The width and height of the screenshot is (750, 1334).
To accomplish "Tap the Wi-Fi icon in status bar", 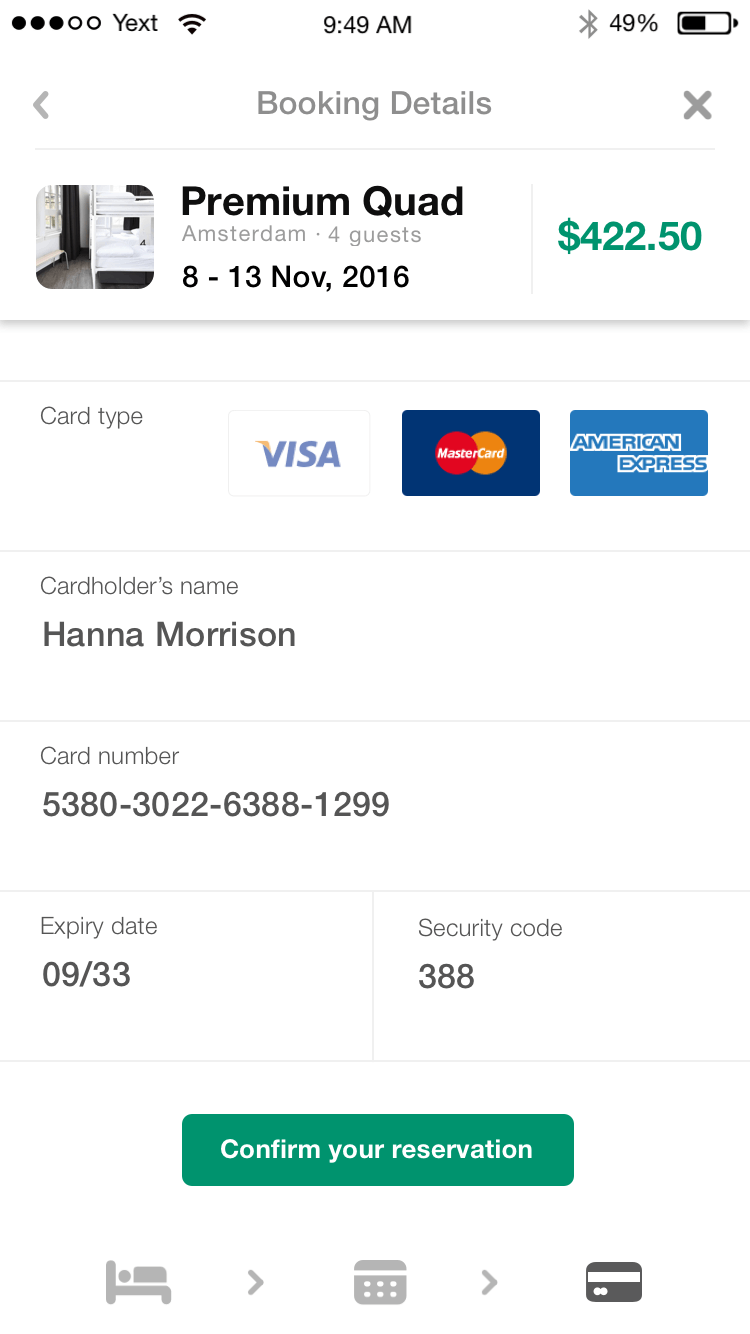I will coord(192,24).
